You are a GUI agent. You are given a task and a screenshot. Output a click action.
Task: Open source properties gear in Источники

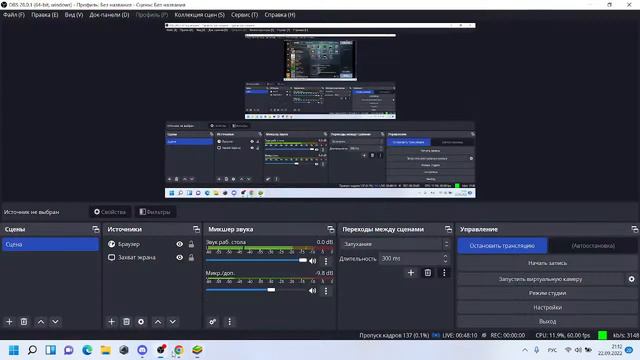[141, 322]
